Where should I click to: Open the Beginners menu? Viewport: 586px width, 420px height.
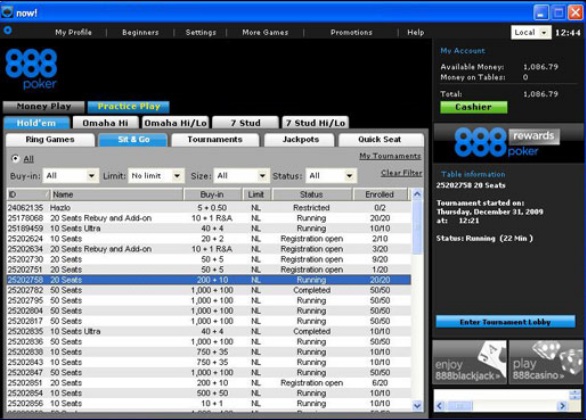140,33
